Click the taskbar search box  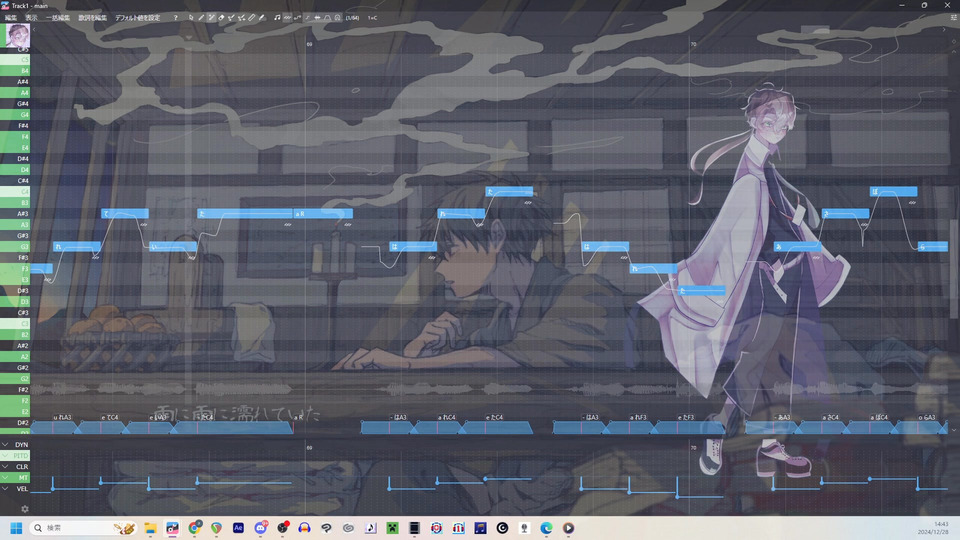tap(83, 528)
